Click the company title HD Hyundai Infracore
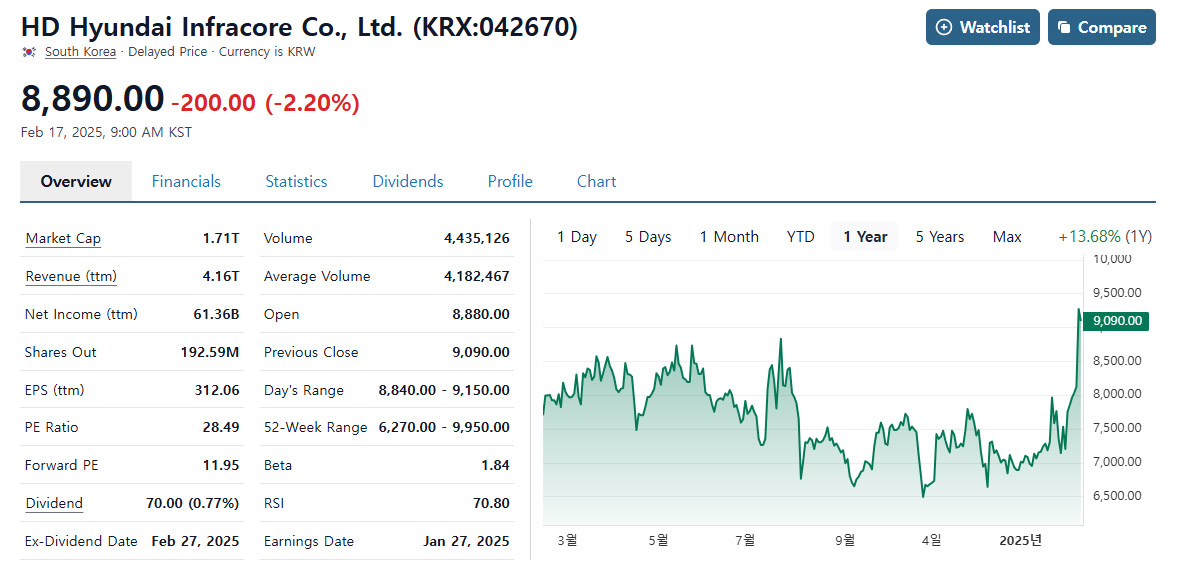 point(299,27)
